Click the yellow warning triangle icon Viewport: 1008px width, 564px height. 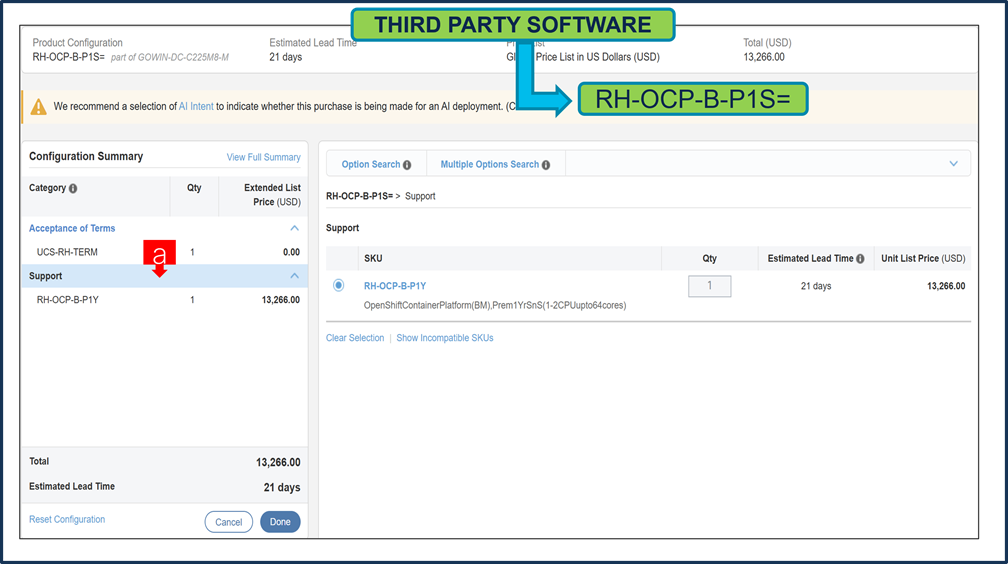pyautogui.click(x=39, y=107)
